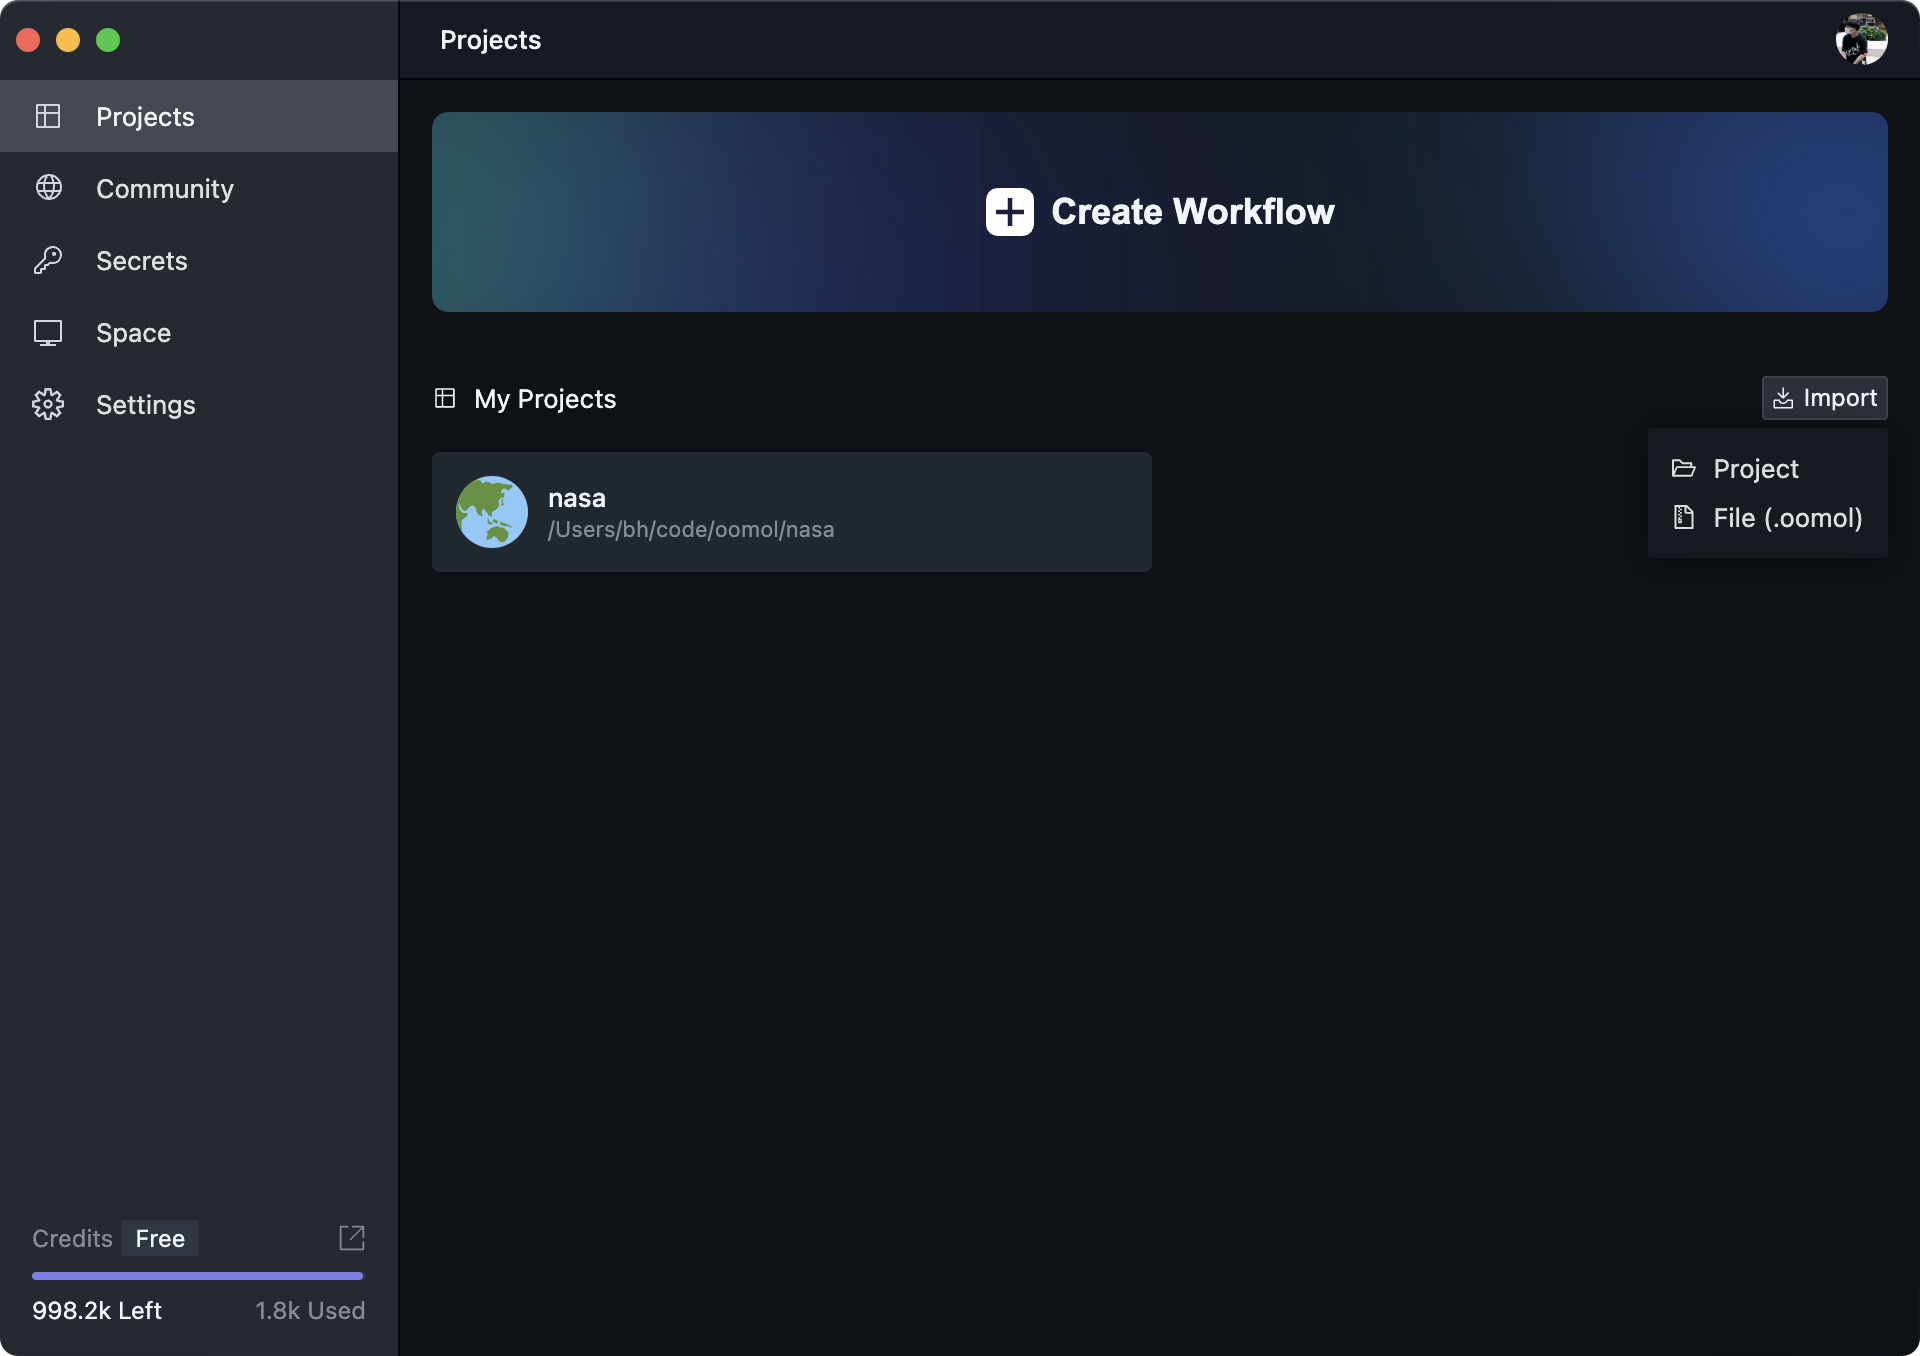Click the Projects grid icon in sidebar
The width and height of the screenshot is (1920, 1356).
pos(48,116)
